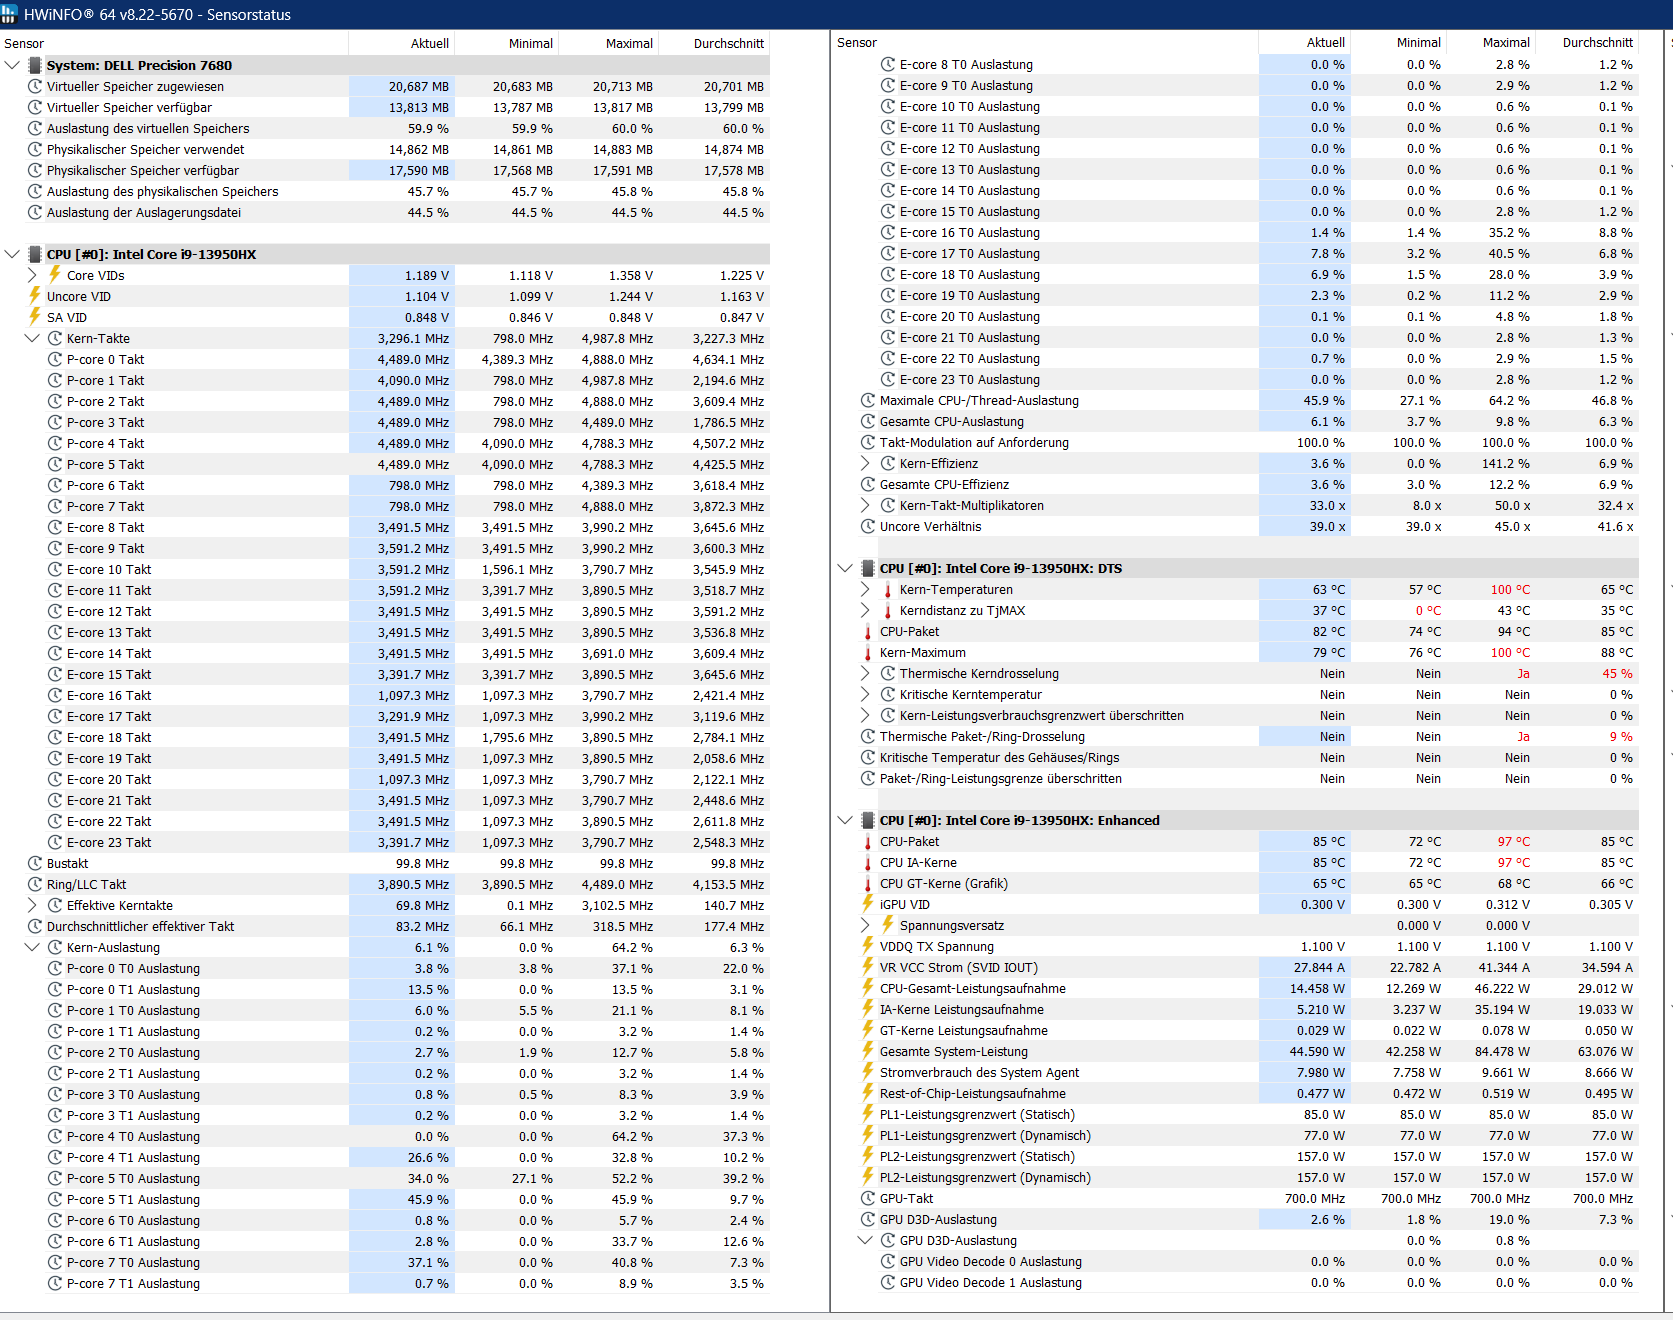Select the clock icon for E-core 8 Takt

click(55, 527)
